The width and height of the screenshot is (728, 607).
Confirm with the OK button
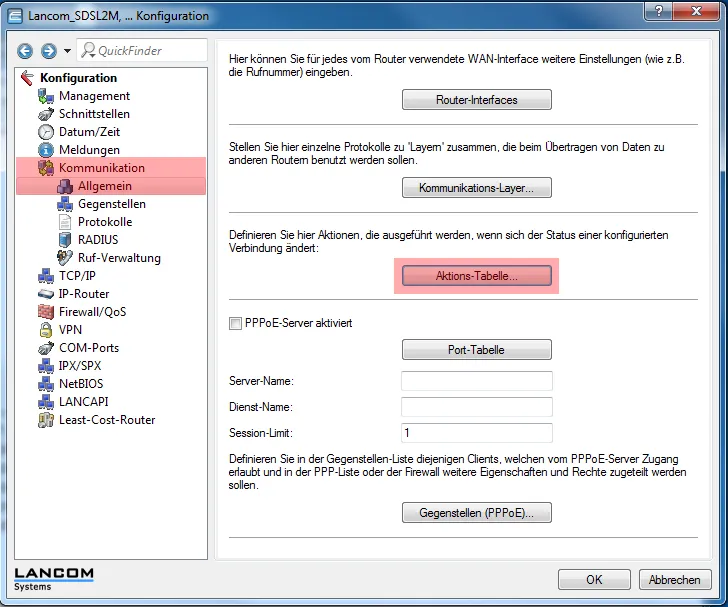tap(594, 580)
